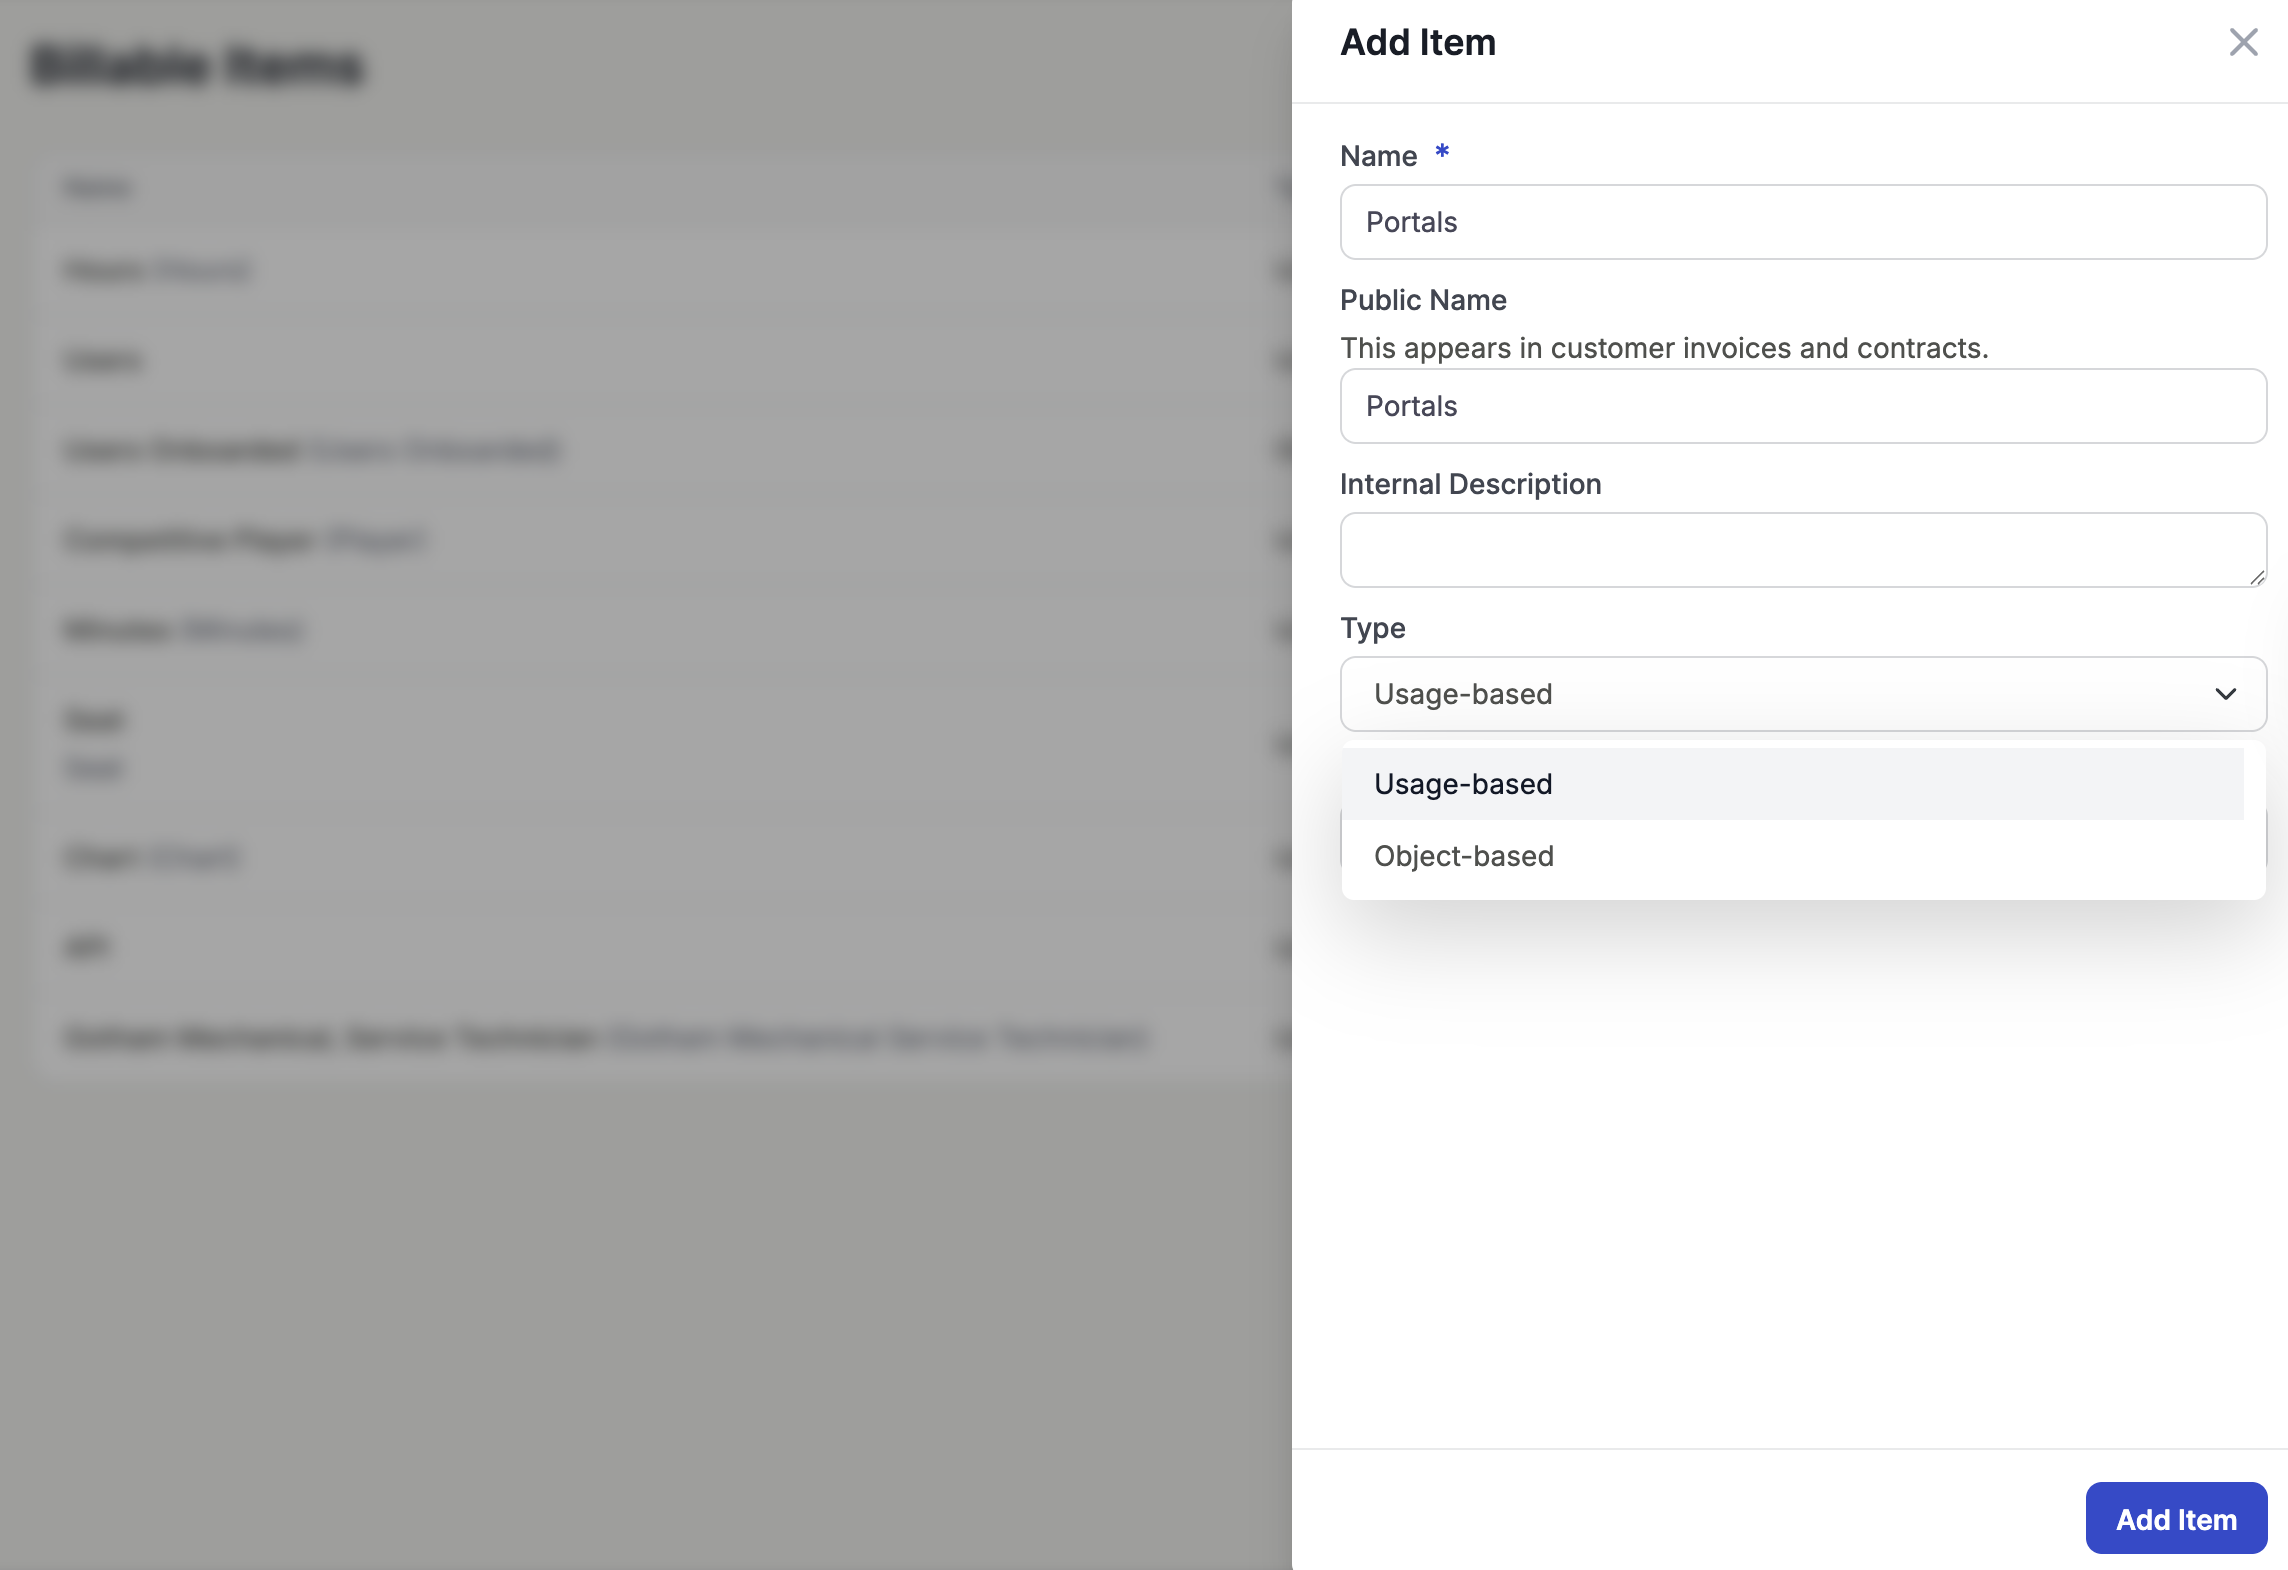Click the blurred Billable Items heading
2288x1570 pixels.
pyautogui.click(x=197, y=66)
